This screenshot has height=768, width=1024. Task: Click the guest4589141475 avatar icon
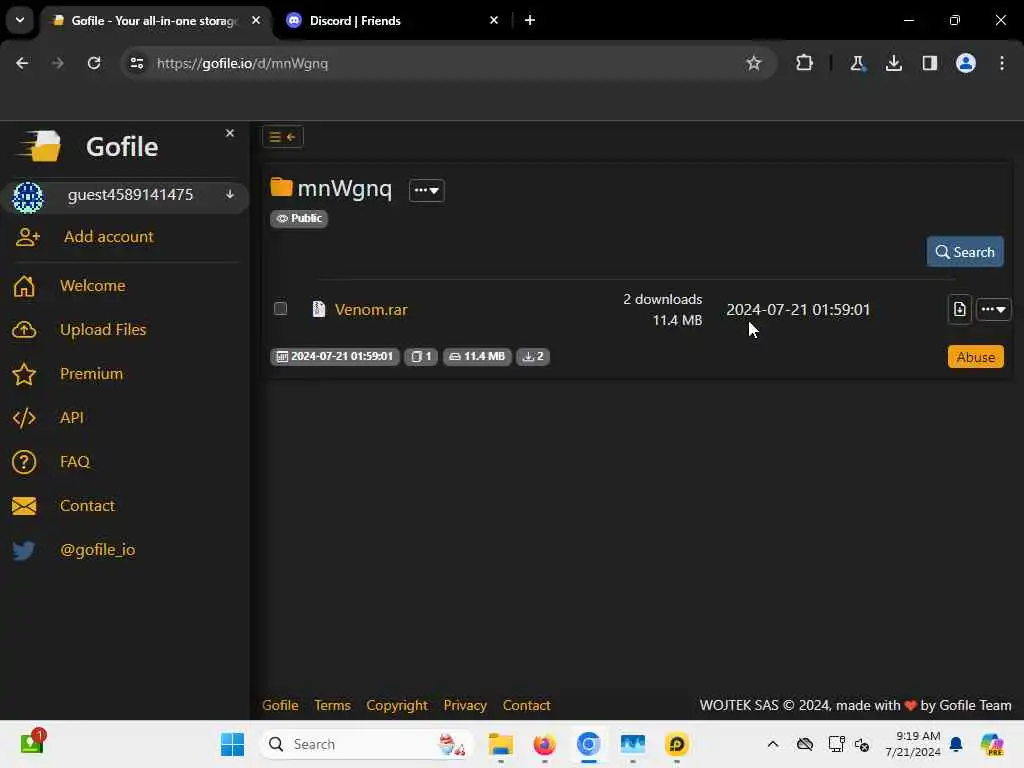(x=27, y=197)
